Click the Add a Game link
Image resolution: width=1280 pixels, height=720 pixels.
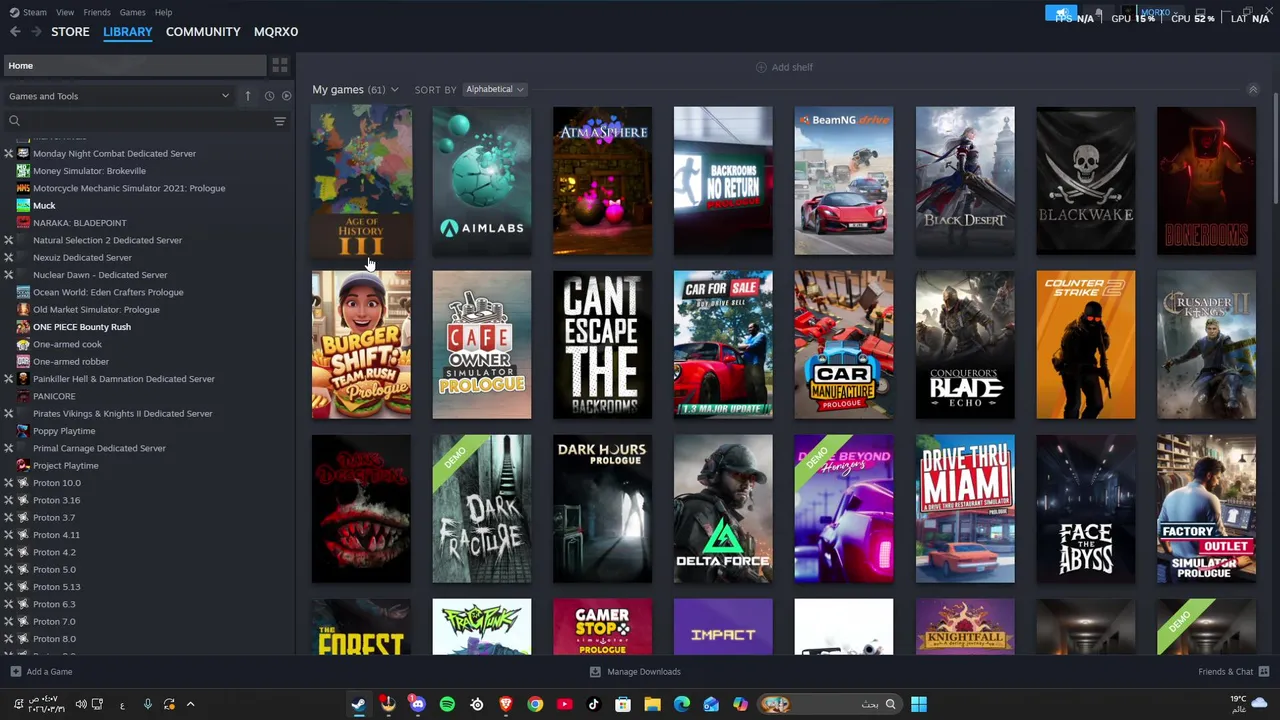click(x=49, y=672)
